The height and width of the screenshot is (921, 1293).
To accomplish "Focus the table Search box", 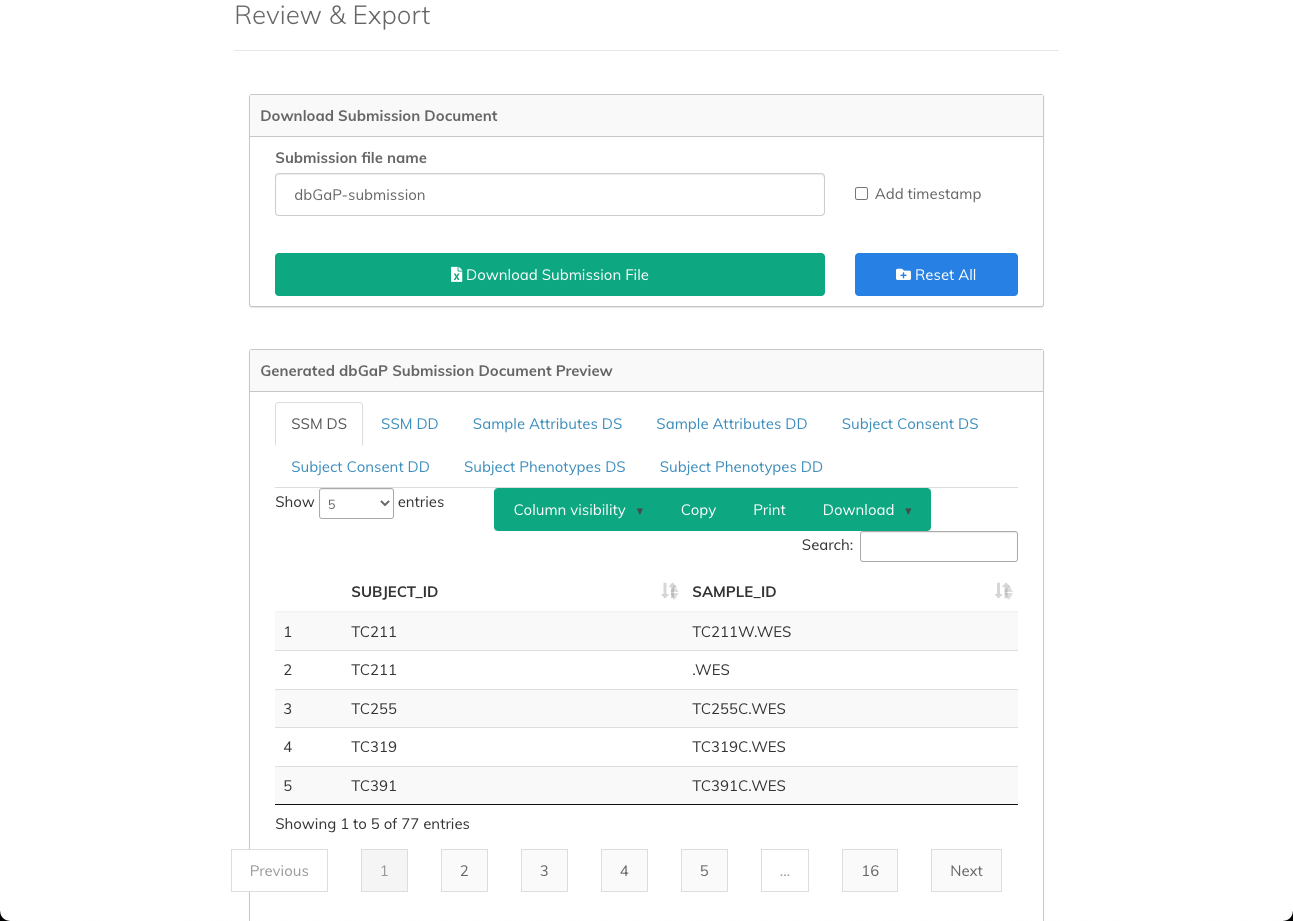I will (x=939, y=546).
